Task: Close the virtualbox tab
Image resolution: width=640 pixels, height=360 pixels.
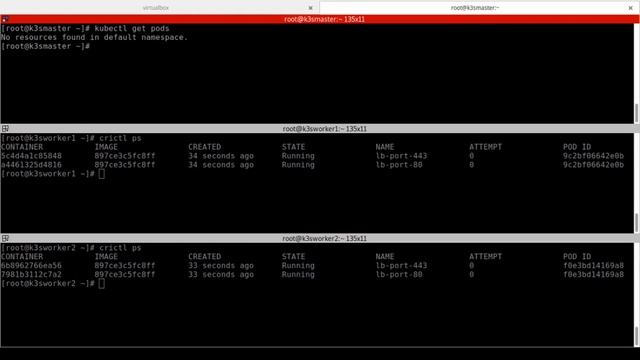Action: (x=311, y=8)
